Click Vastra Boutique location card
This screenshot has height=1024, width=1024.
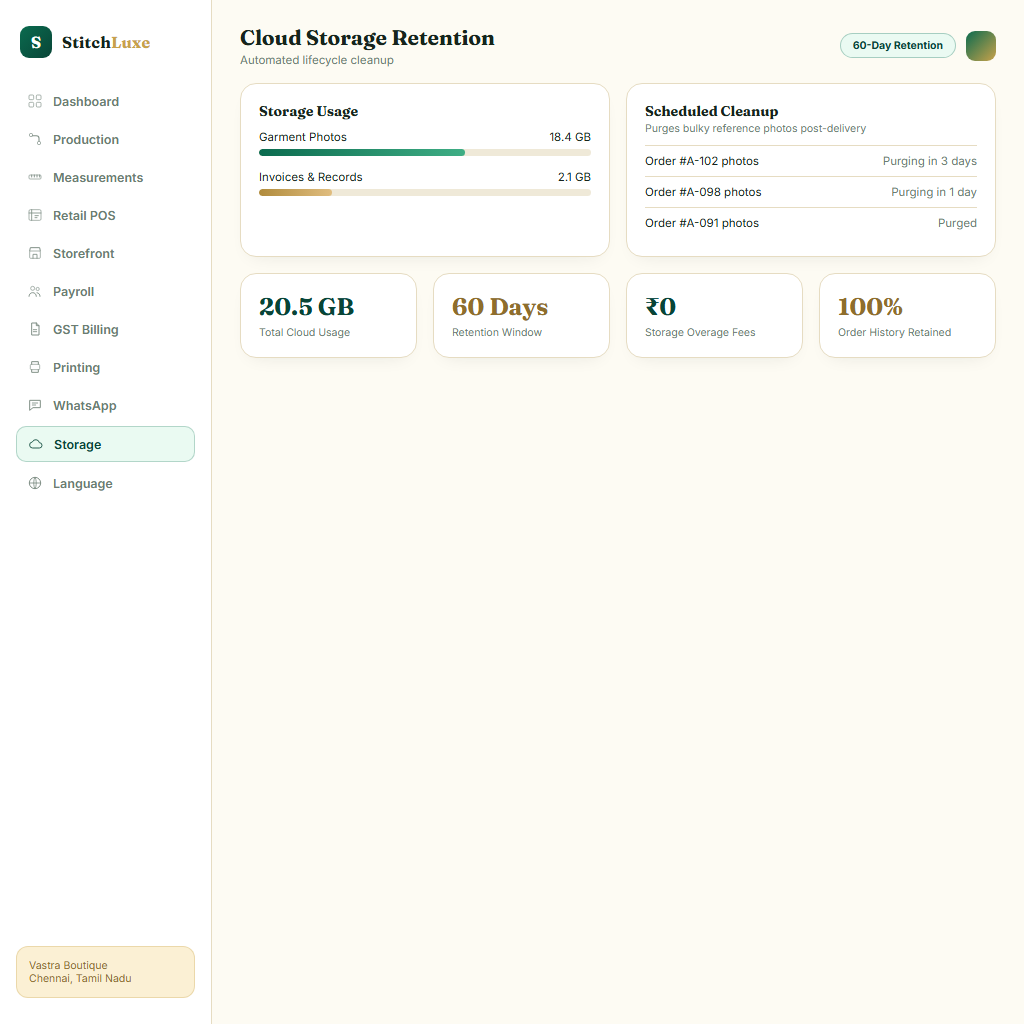point(105,972)
